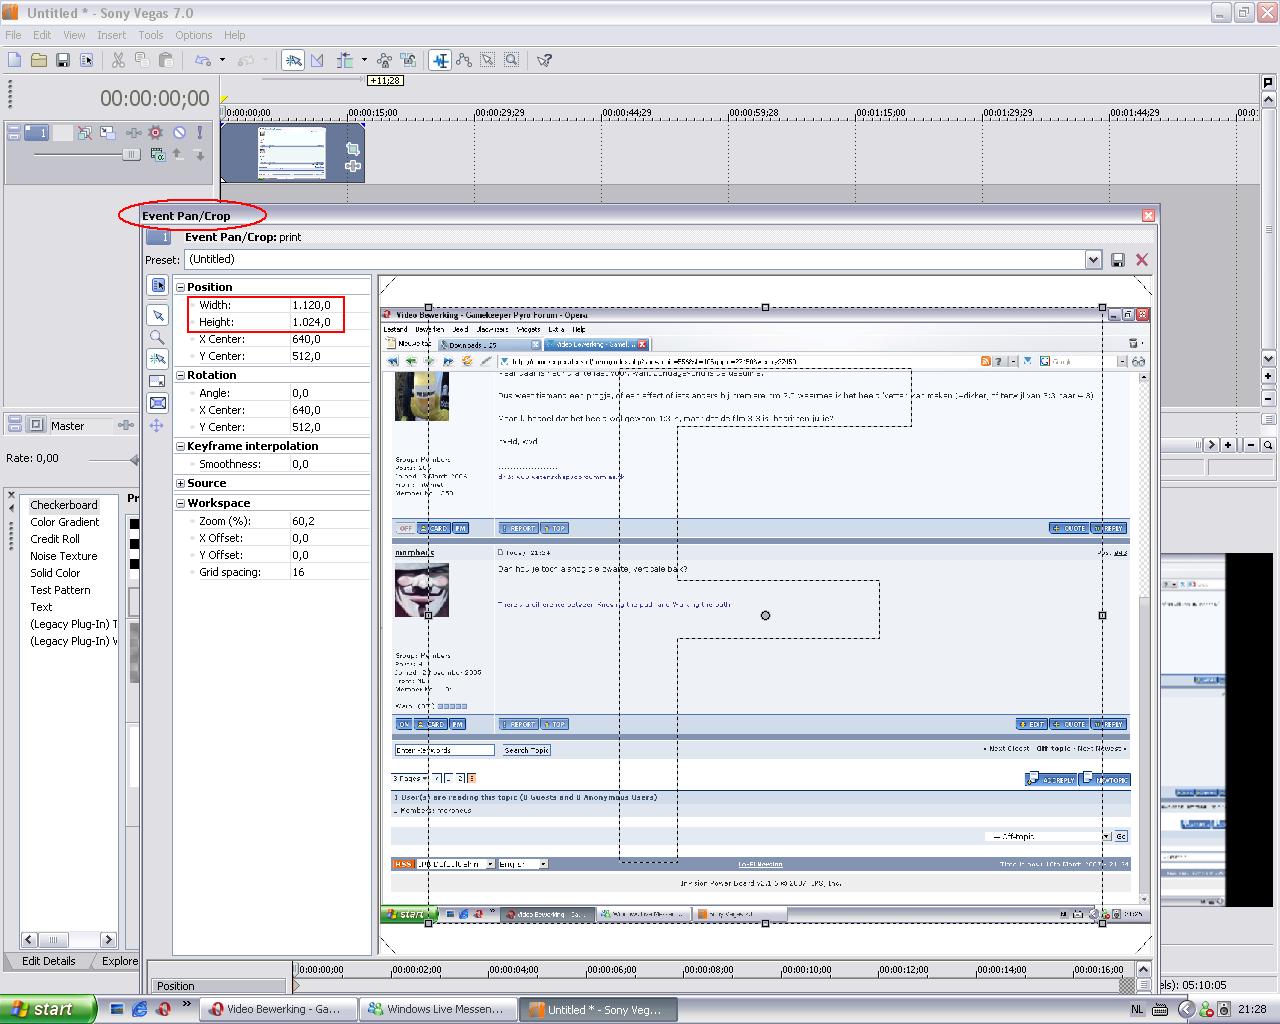This screenshot has width=1280, height=1024.
Task: Select the Credit Roll generator
Action: pyautogui.click(x=55, y=539)
